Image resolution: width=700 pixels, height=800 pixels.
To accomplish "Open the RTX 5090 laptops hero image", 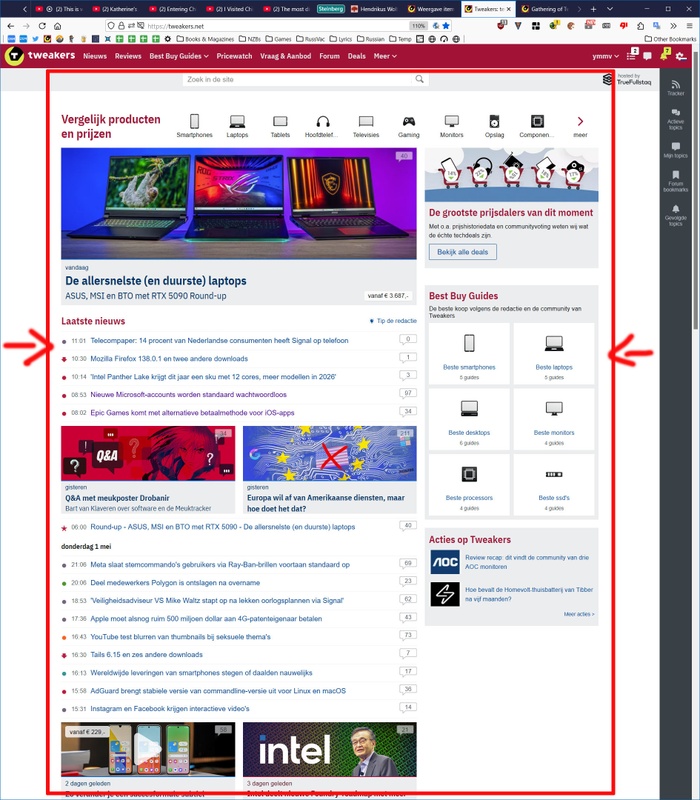I will (239, 204).
